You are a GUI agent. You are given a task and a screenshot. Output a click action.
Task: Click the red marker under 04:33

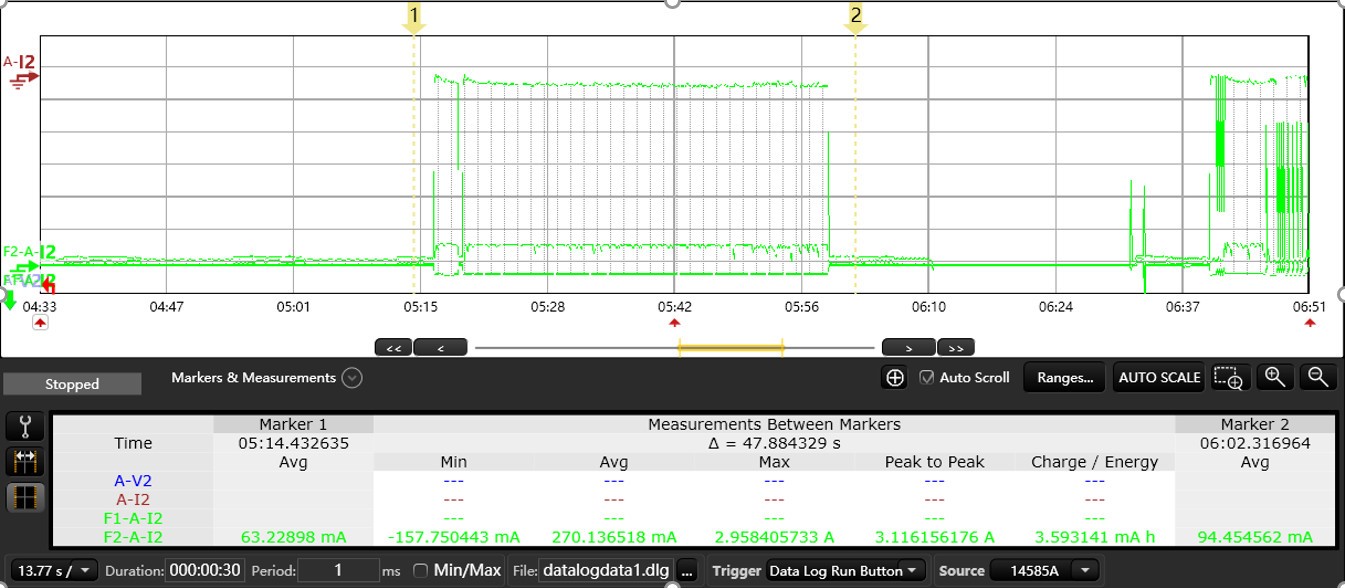point(40,323)
